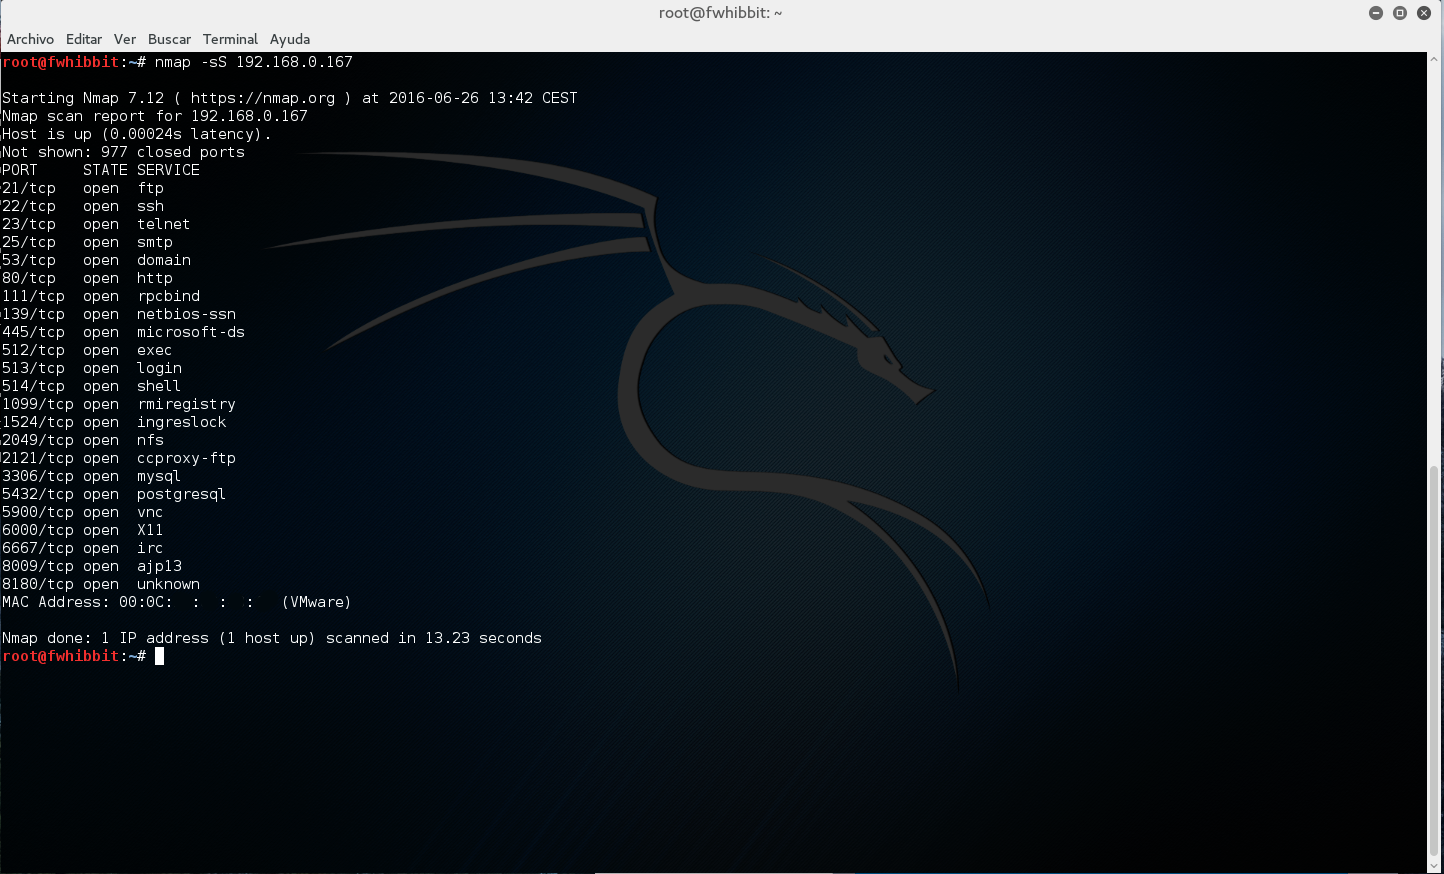Click the 139/tcp netbios-ssn port line
The height and width of the screenshot is (874, 1444).
(x=119, y=314)
